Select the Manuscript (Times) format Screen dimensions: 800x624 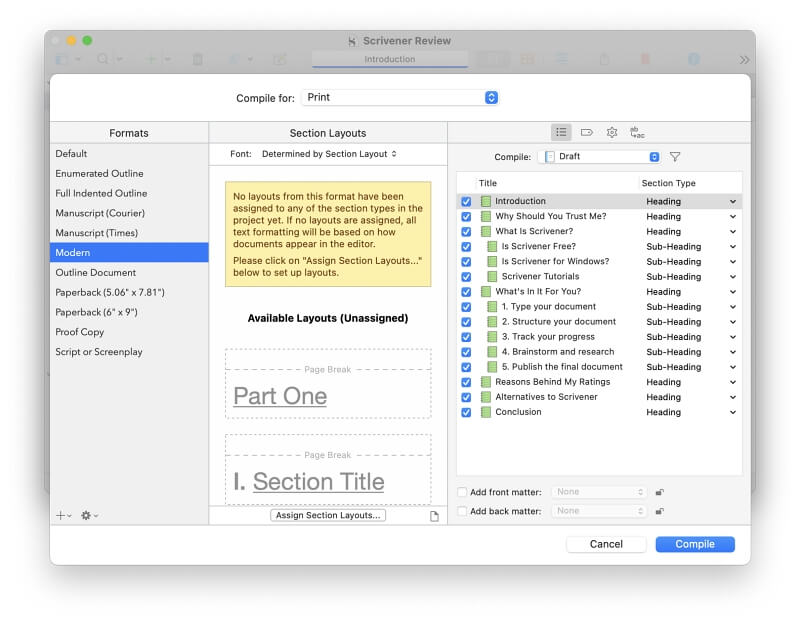point(129,233)
